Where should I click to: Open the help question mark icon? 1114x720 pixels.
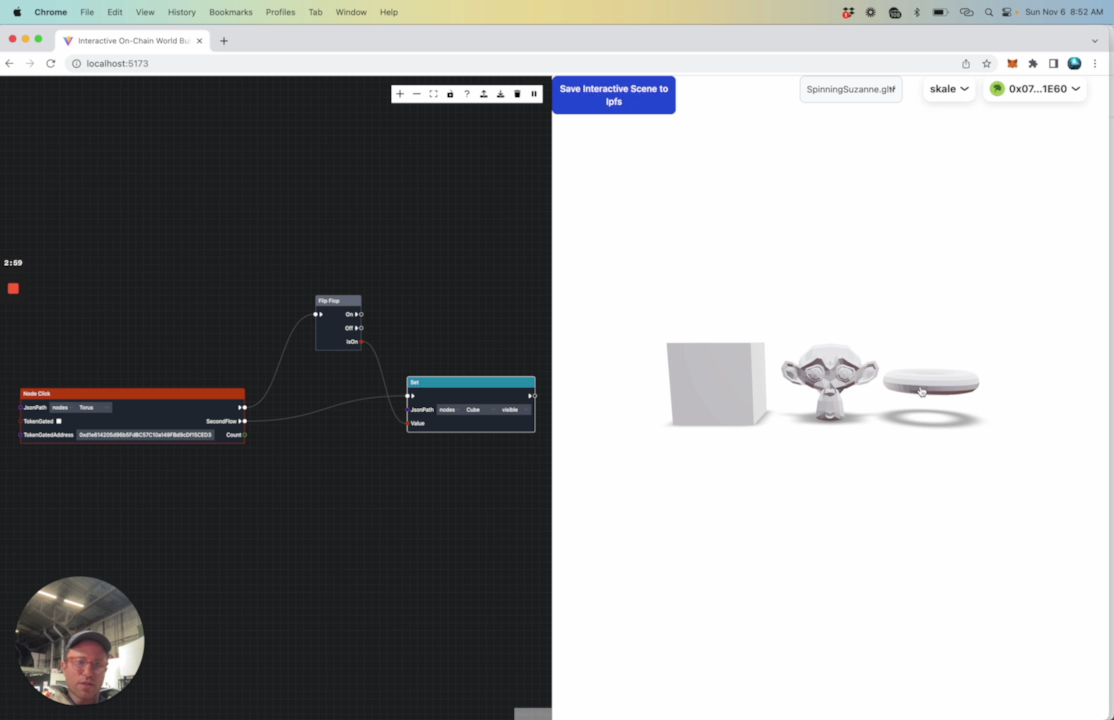pos(467,94)
